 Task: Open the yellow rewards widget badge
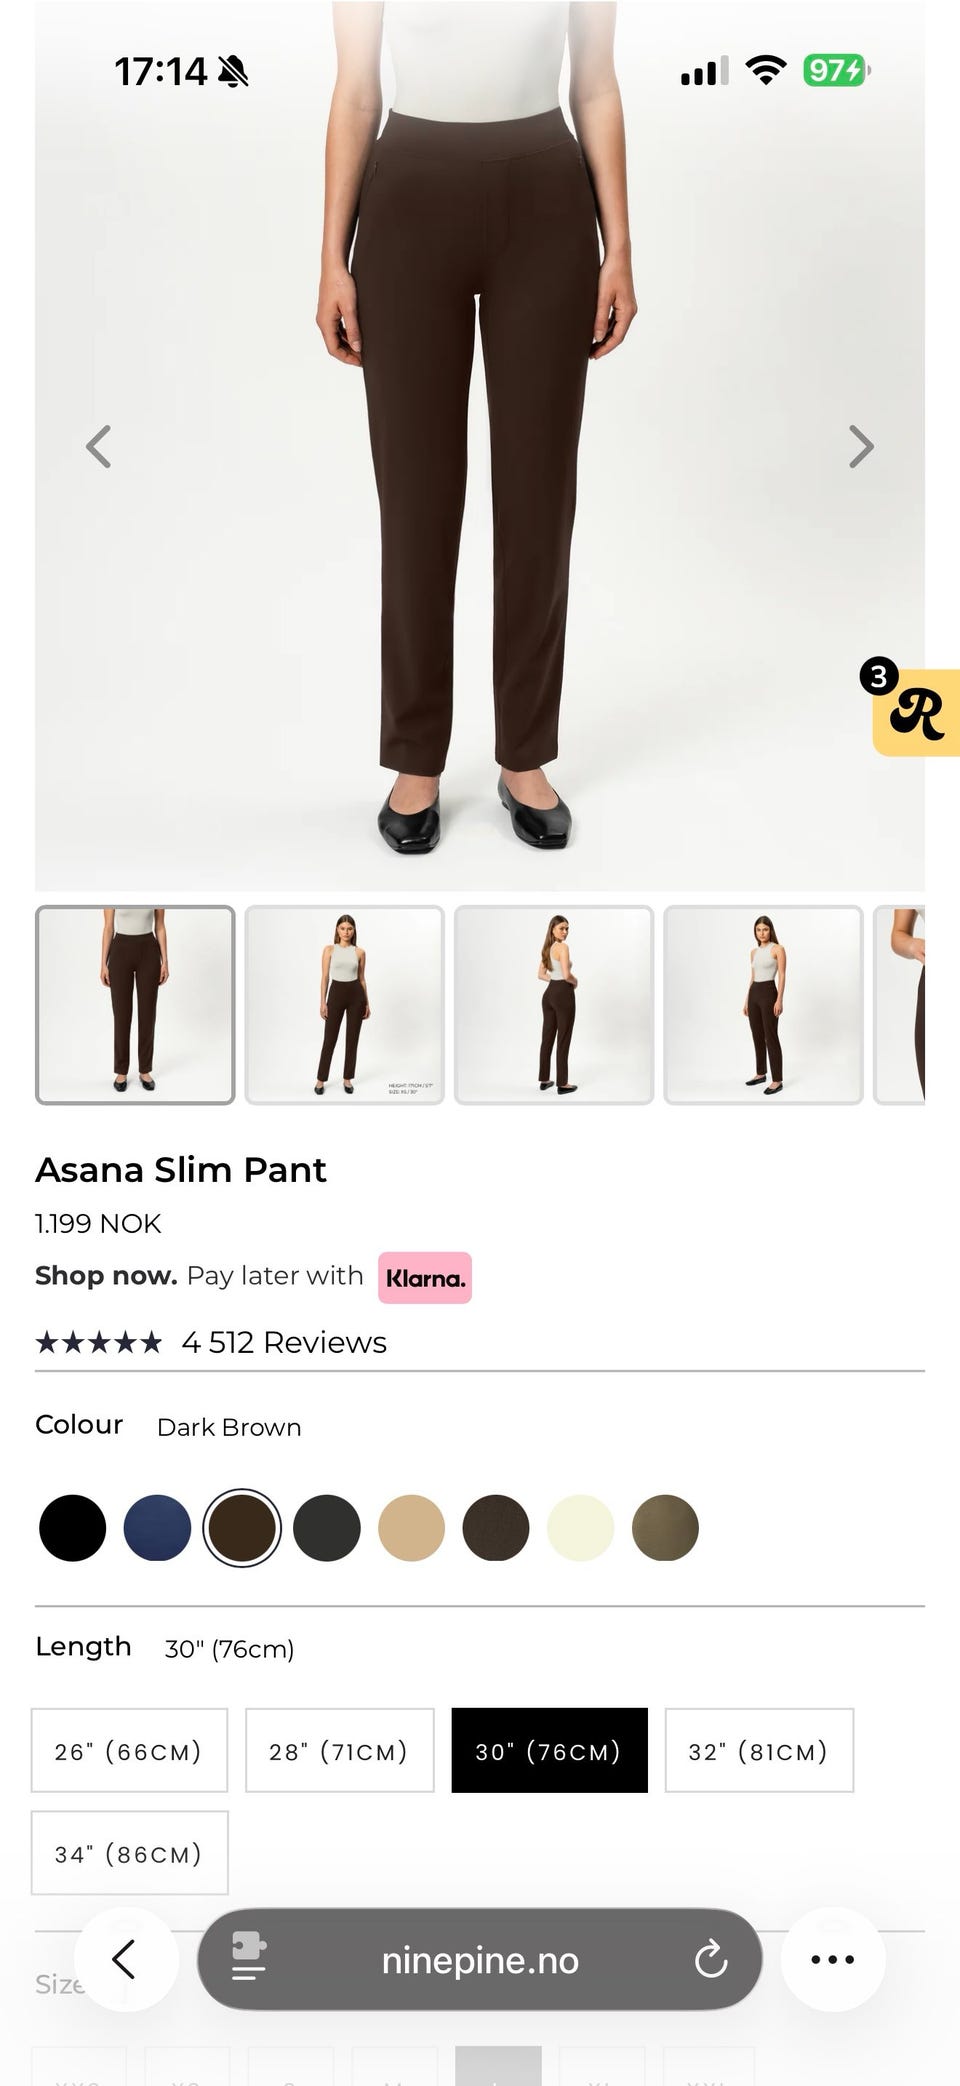915,712
